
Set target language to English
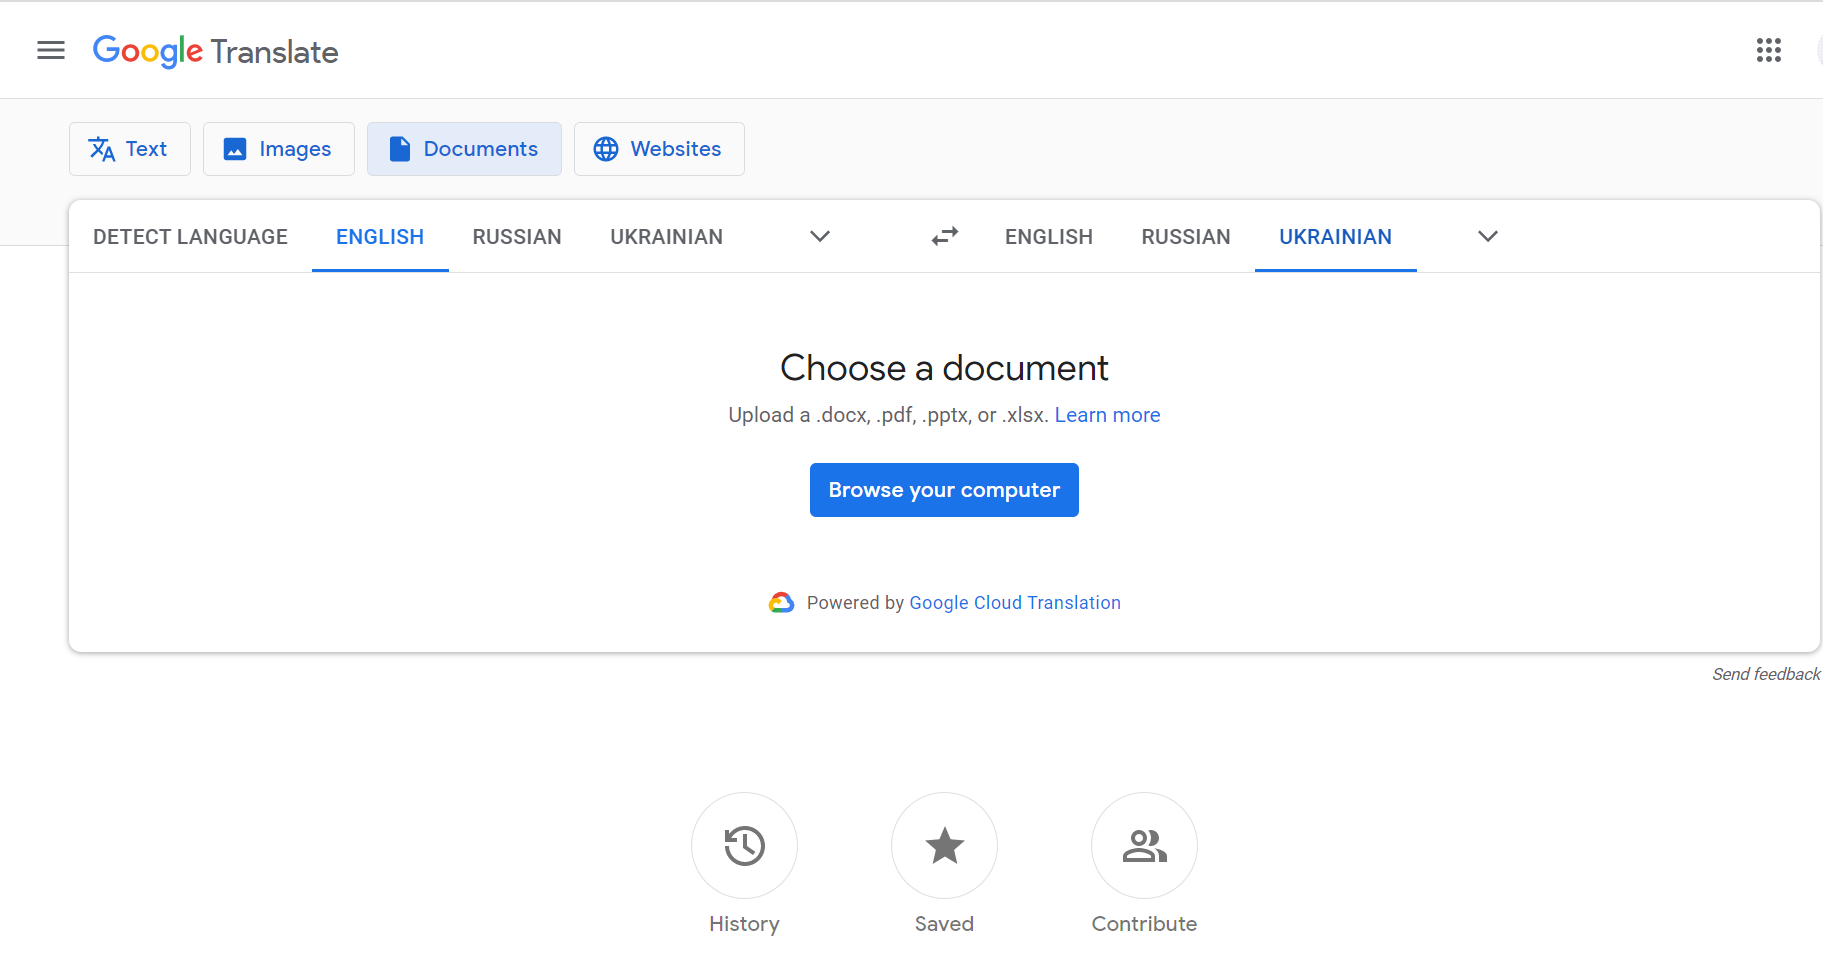[x=1048, y=237]
